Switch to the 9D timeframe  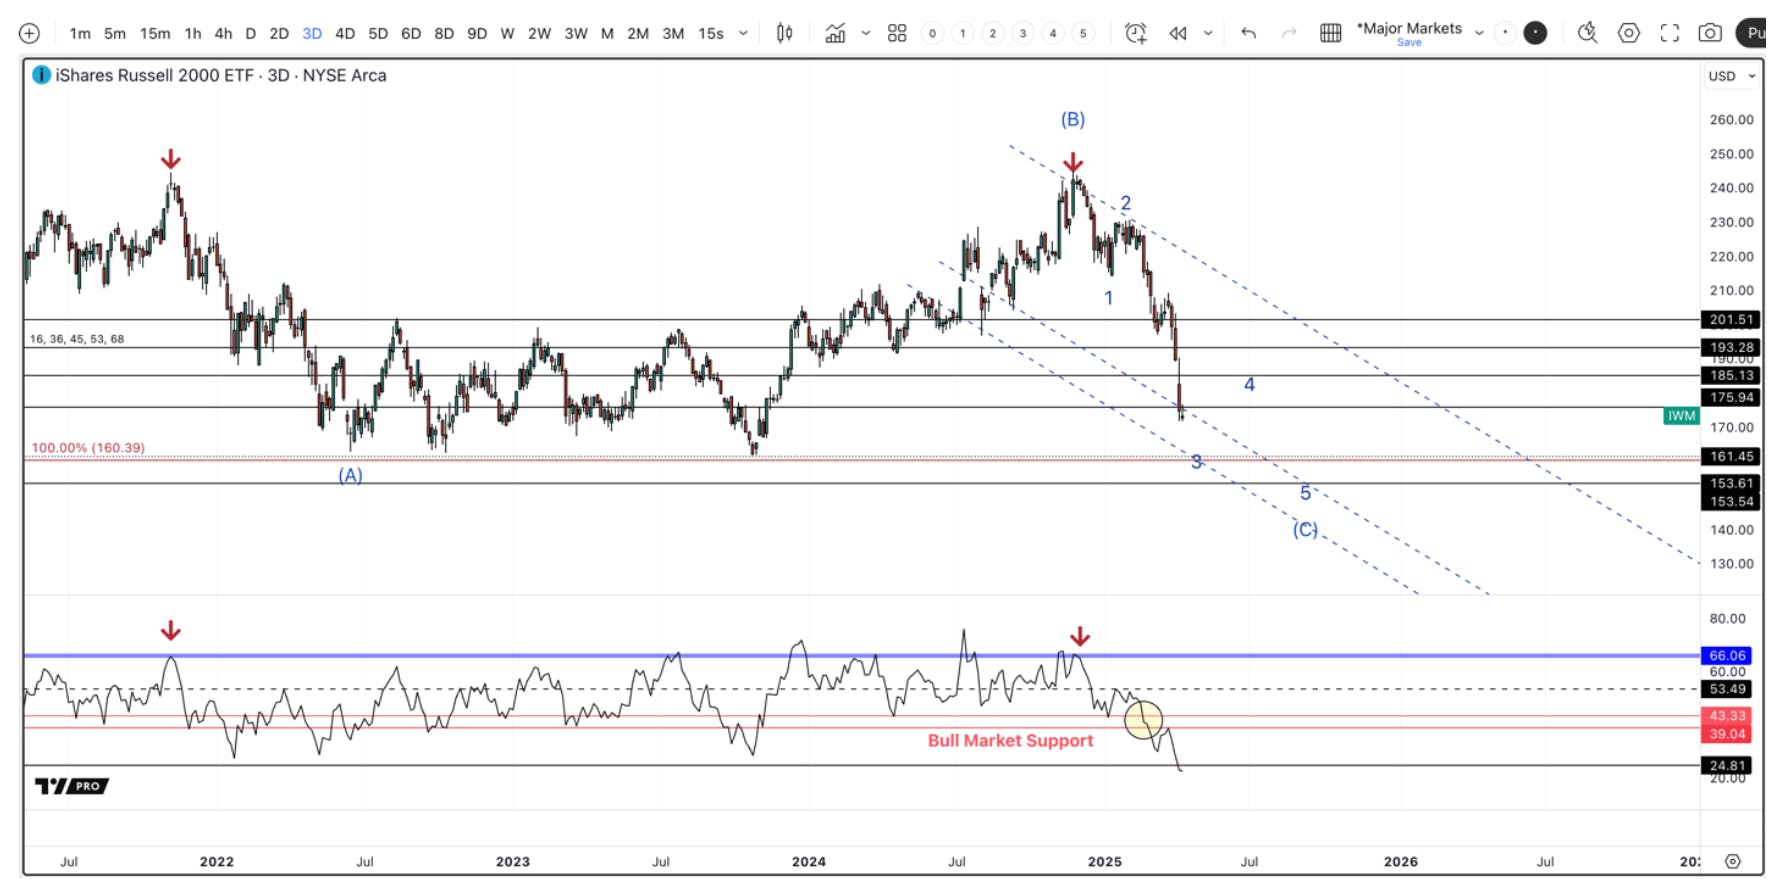[477, 33]
